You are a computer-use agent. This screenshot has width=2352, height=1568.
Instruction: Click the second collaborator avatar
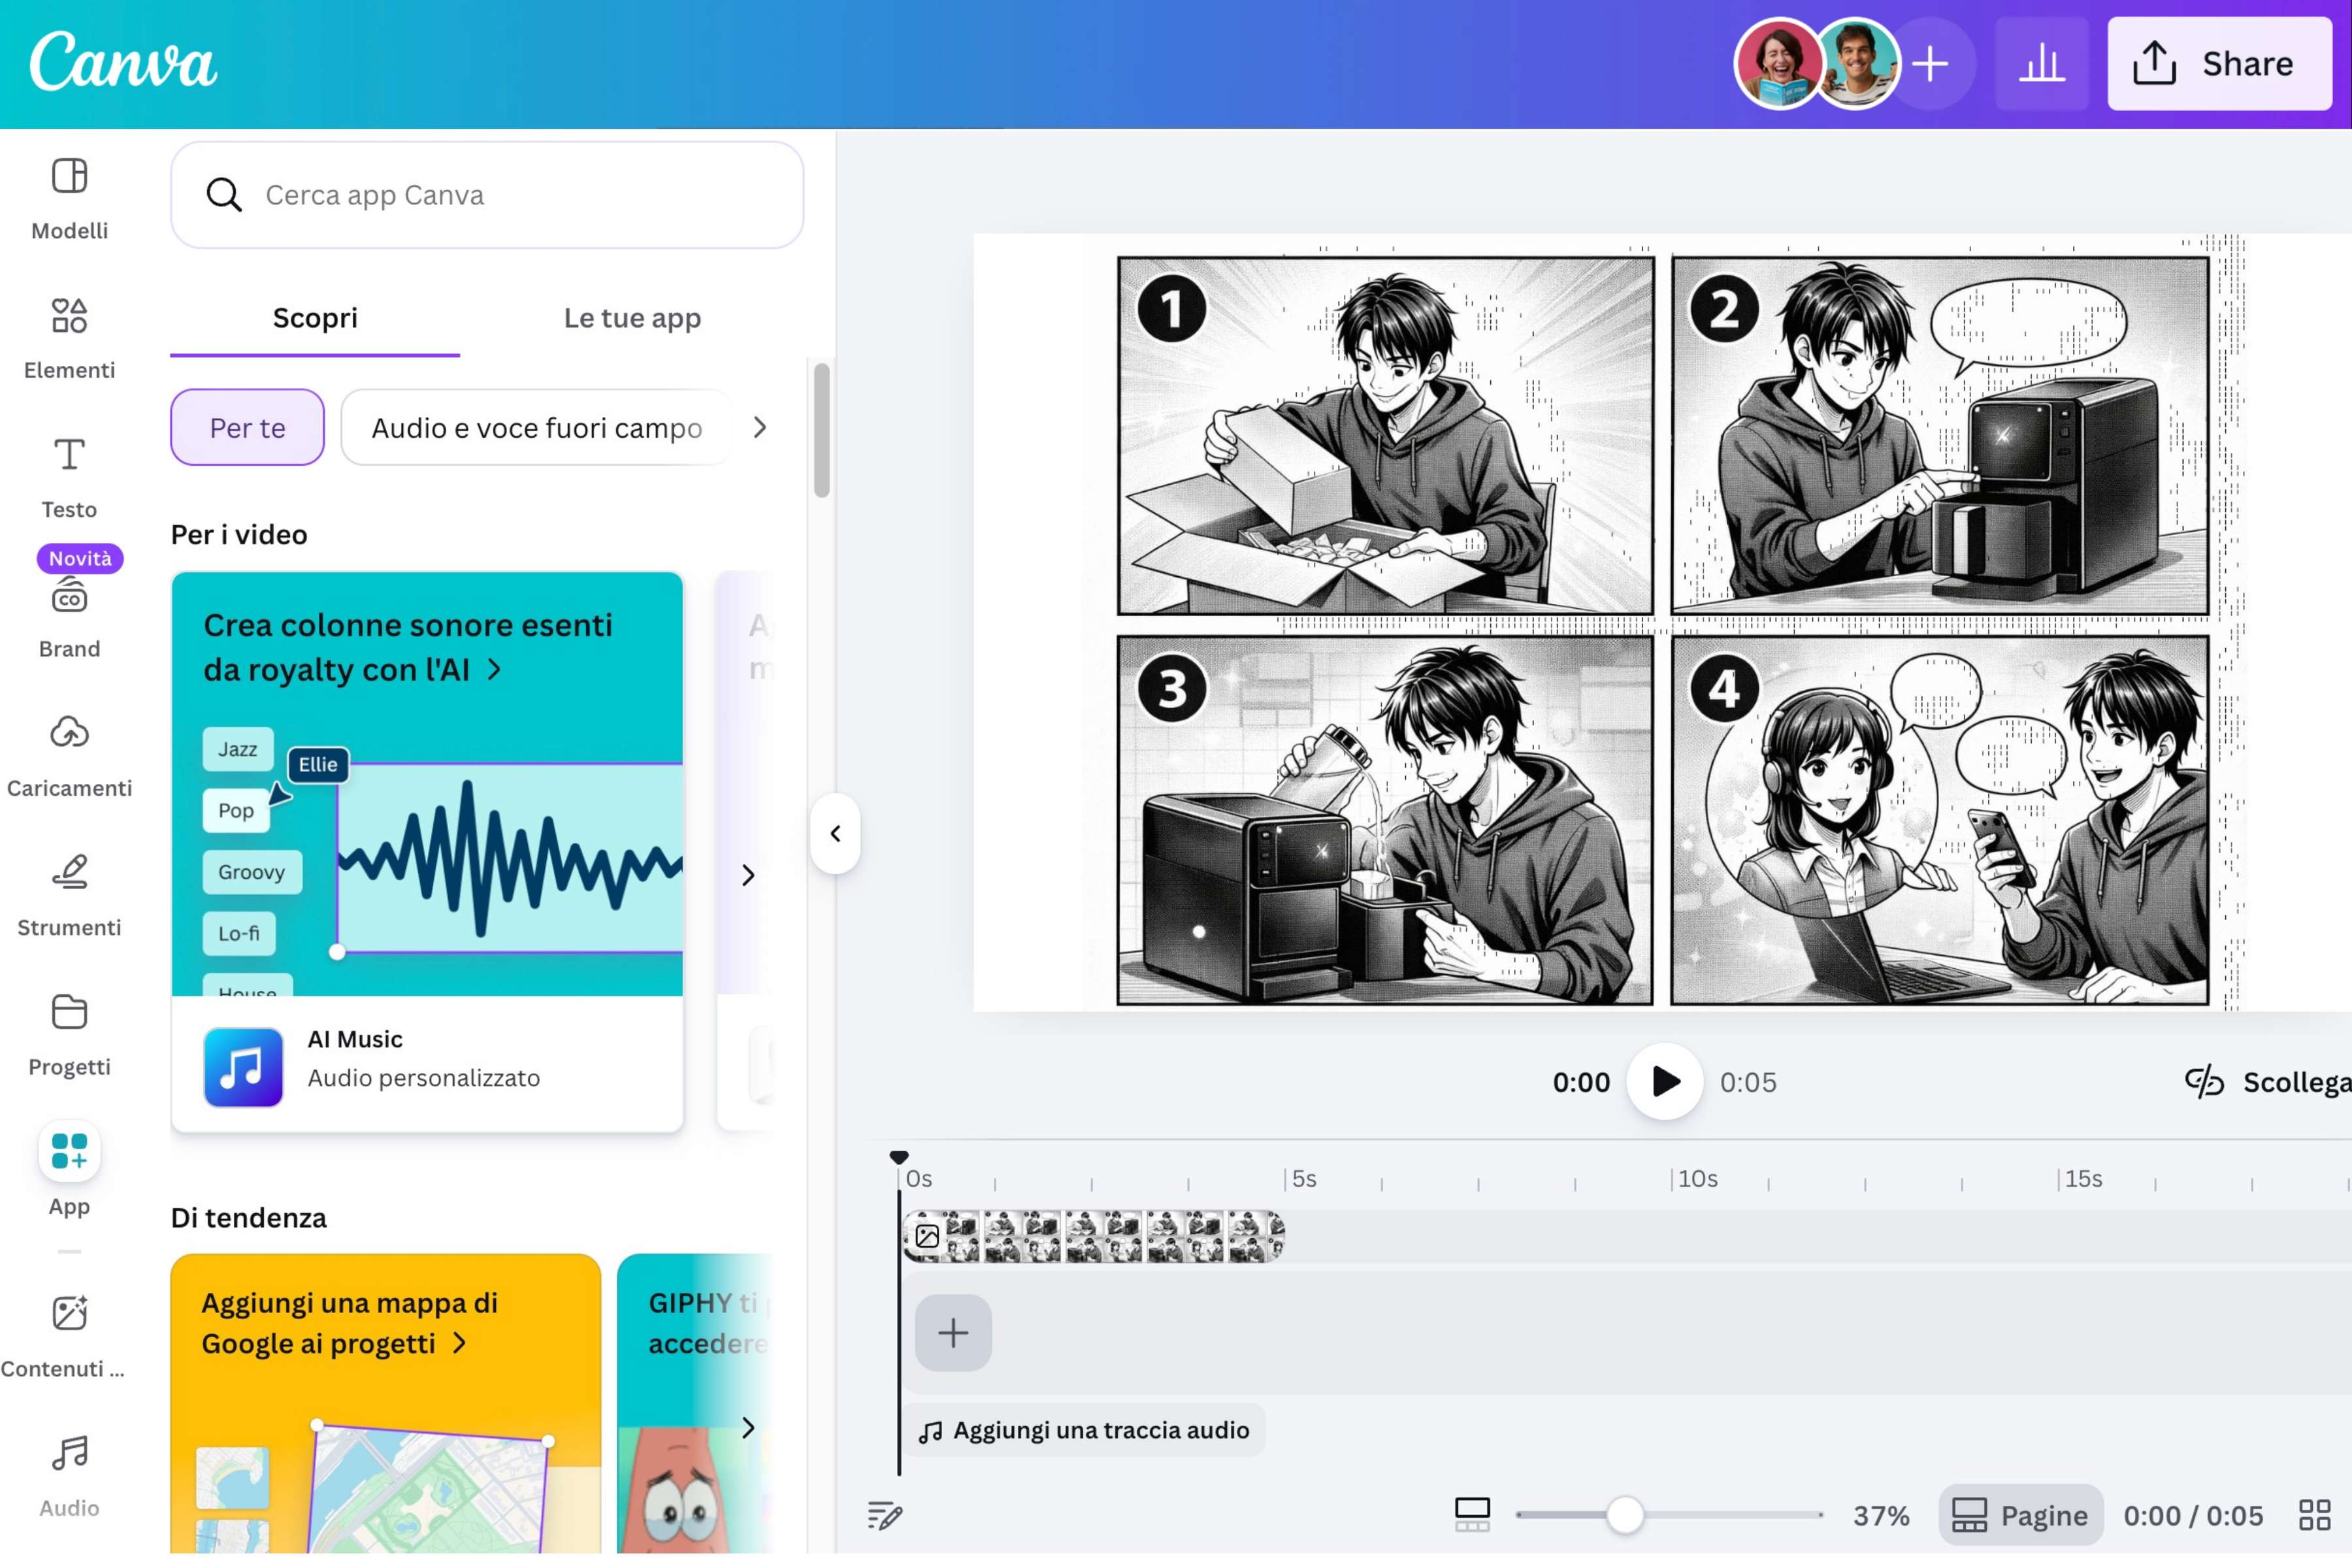1857,63
